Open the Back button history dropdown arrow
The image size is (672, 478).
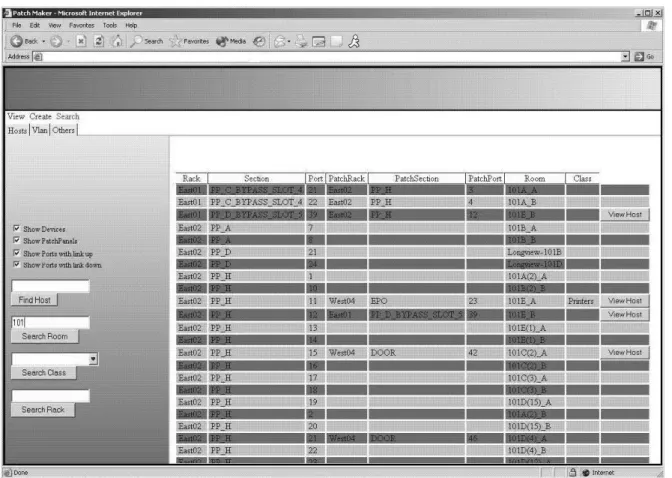click(43, 42)
